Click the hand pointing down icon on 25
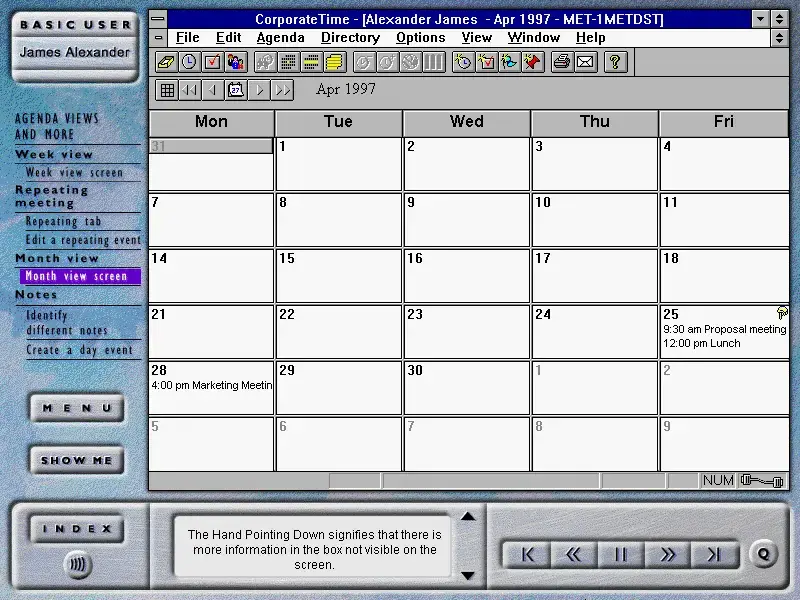 tap(782, 313)
